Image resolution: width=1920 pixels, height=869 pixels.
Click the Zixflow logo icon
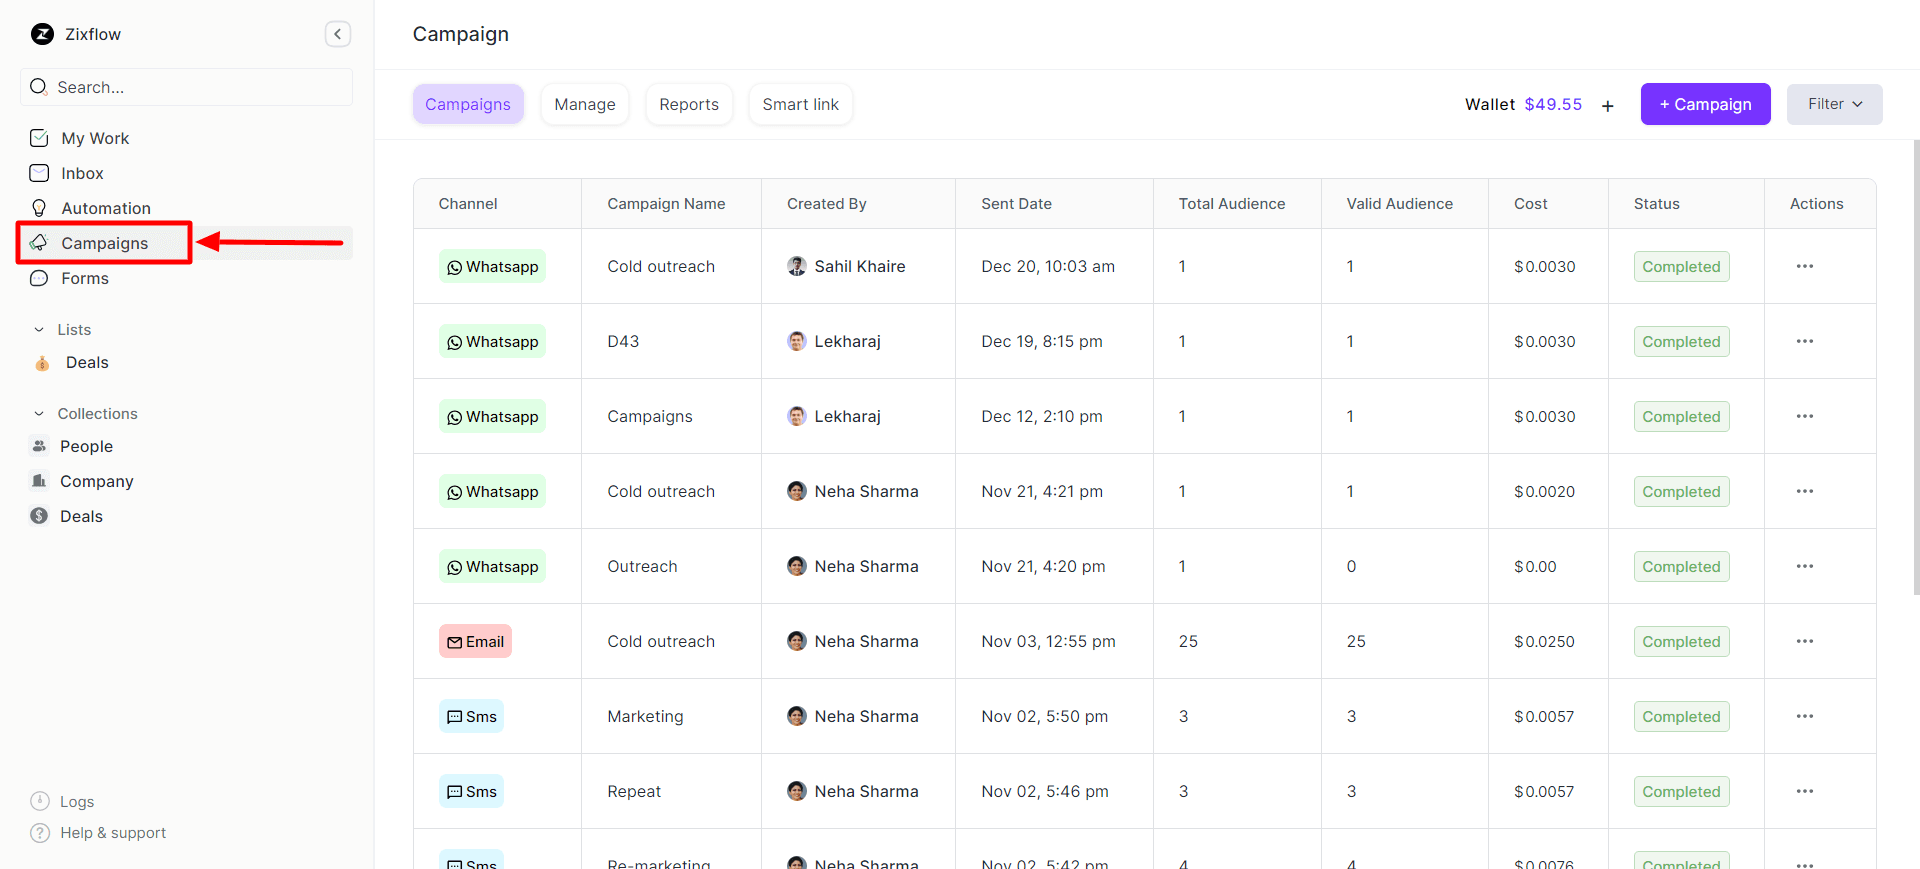[42, 34]
